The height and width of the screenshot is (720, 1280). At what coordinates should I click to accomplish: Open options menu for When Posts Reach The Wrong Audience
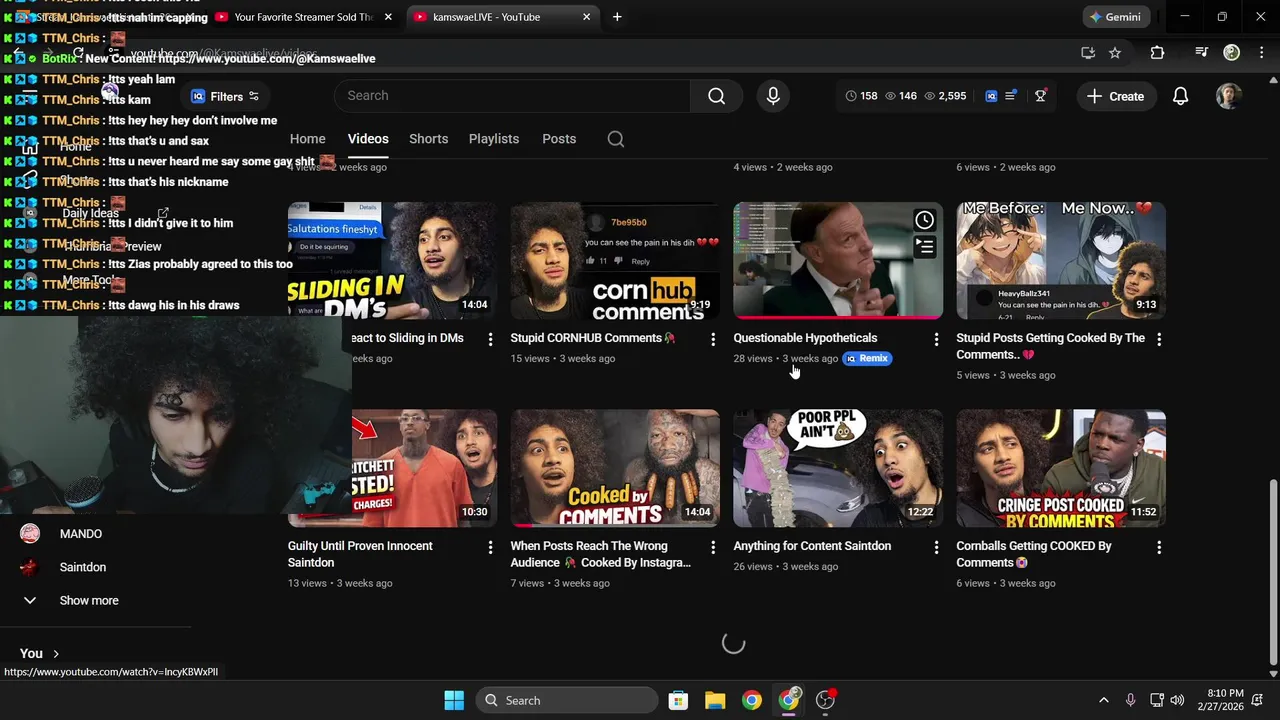coord(713,548)
